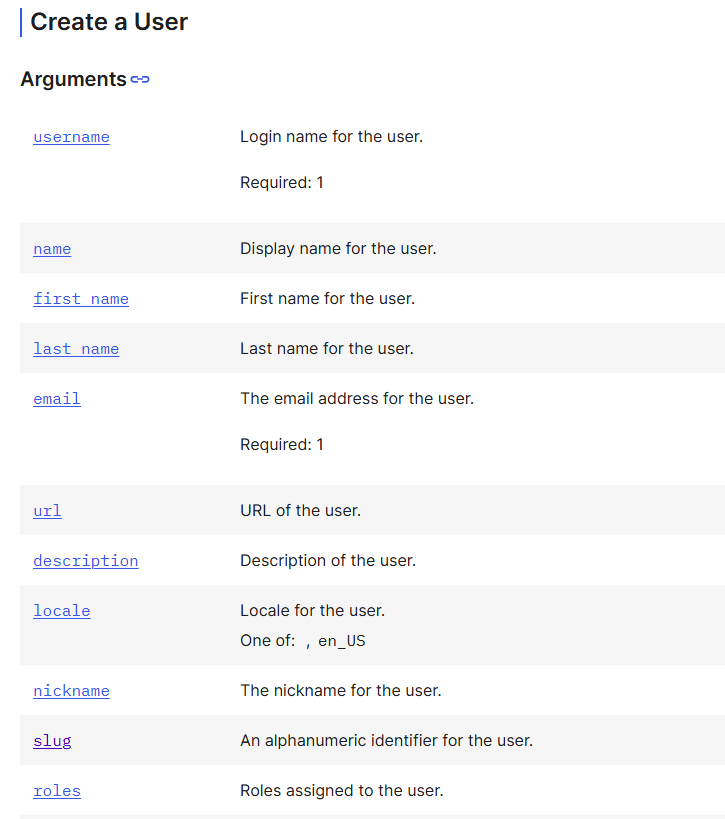Follow the visited slug argument link
Viewport: 725px width, 819px height.
point(52,741)
